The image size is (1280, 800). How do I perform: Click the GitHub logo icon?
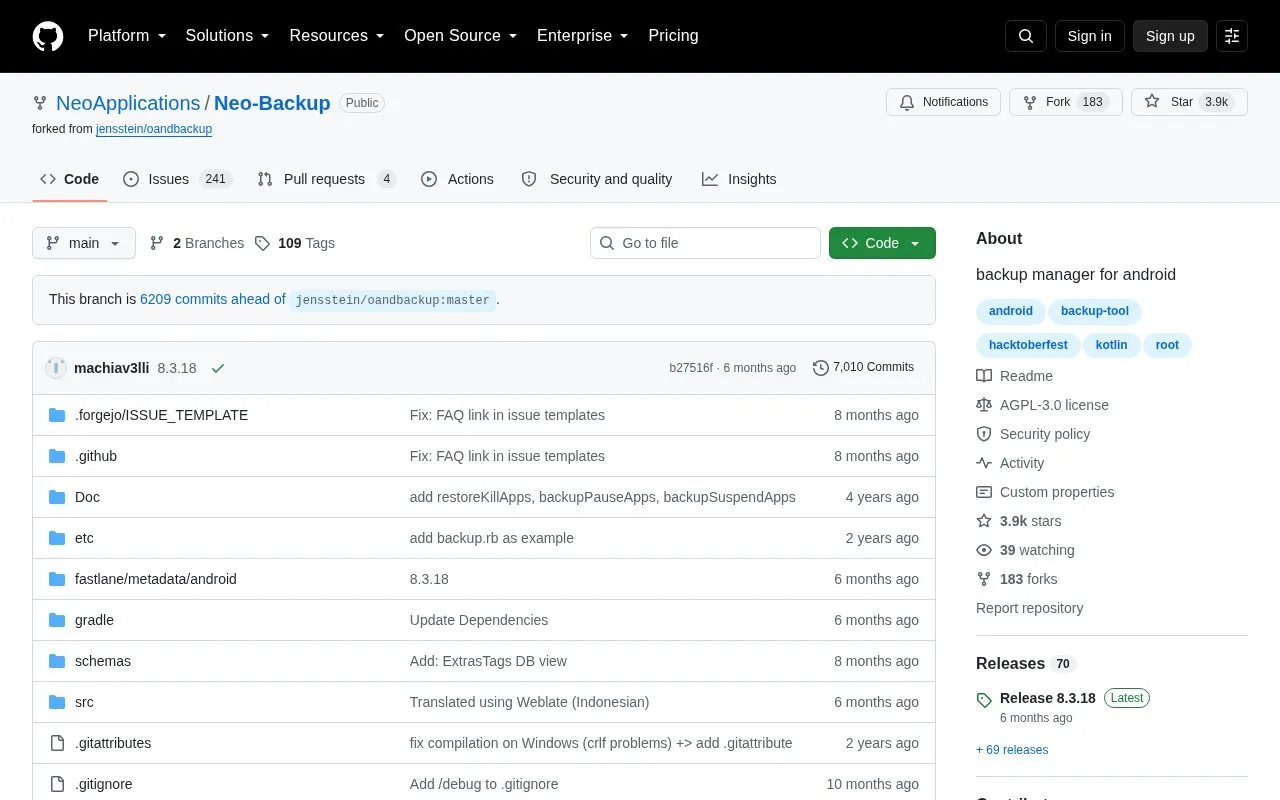coord(48,36)
